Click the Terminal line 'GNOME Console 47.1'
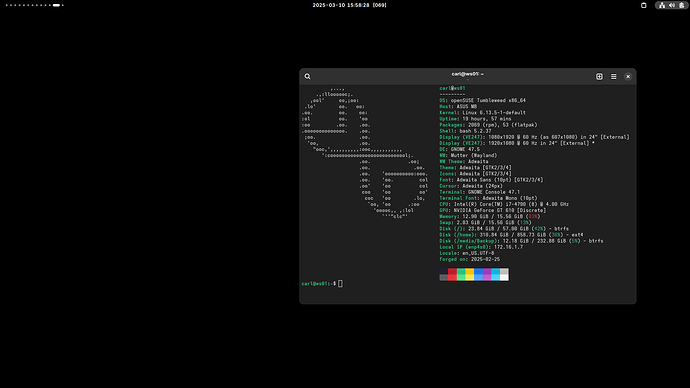 point(480,192)
